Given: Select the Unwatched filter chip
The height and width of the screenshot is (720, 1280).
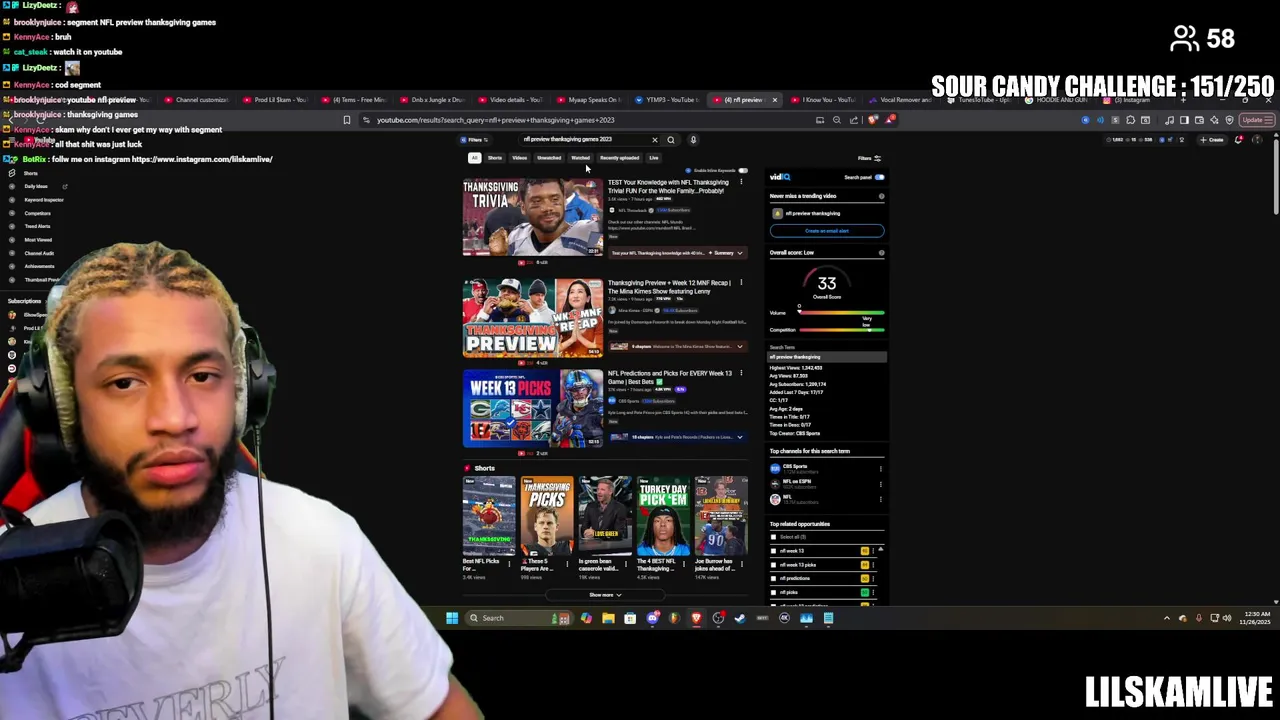Looking at the screenshot, I should pyautogui.click(x=549, y=158).
